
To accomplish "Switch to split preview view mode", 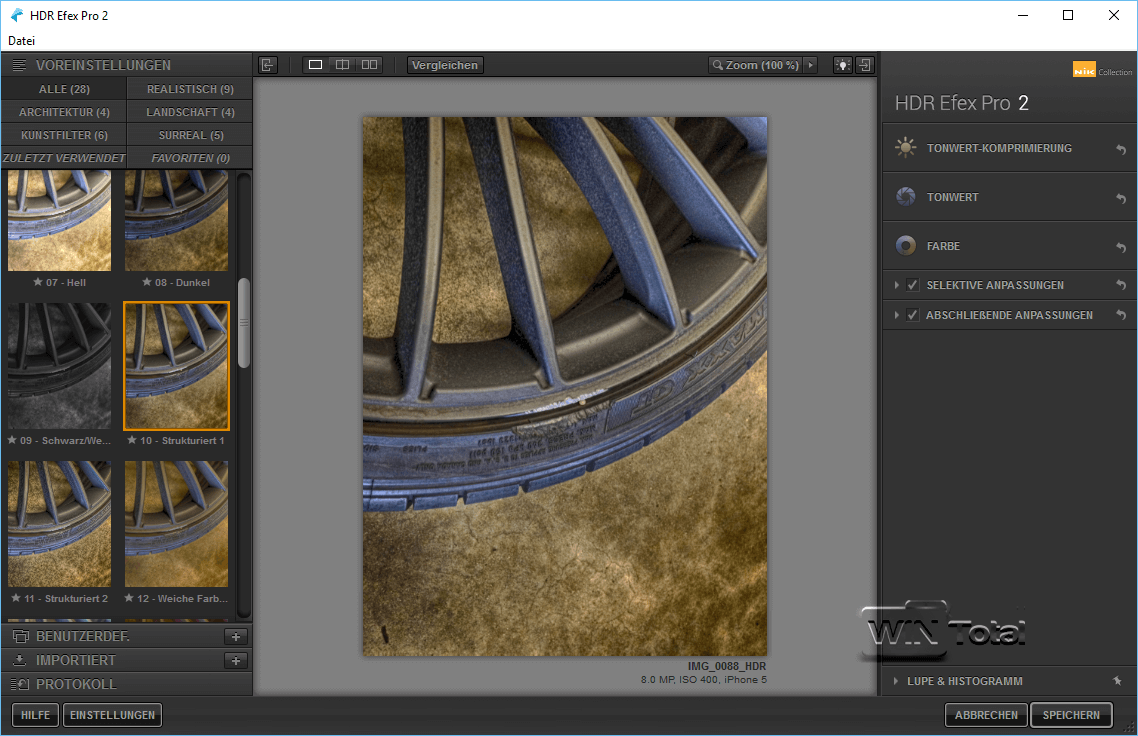I will pos(343,65).
